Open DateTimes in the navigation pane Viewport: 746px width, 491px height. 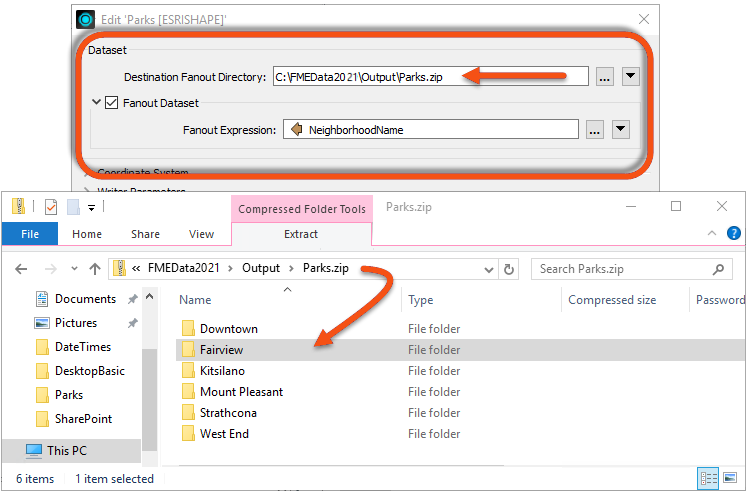pos(83,347)
